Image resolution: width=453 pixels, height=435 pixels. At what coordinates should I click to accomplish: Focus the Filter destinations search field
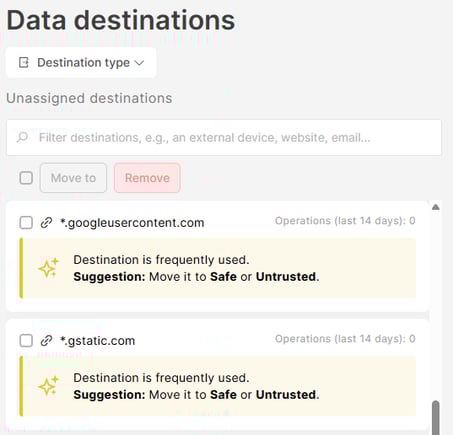(224, 137)
